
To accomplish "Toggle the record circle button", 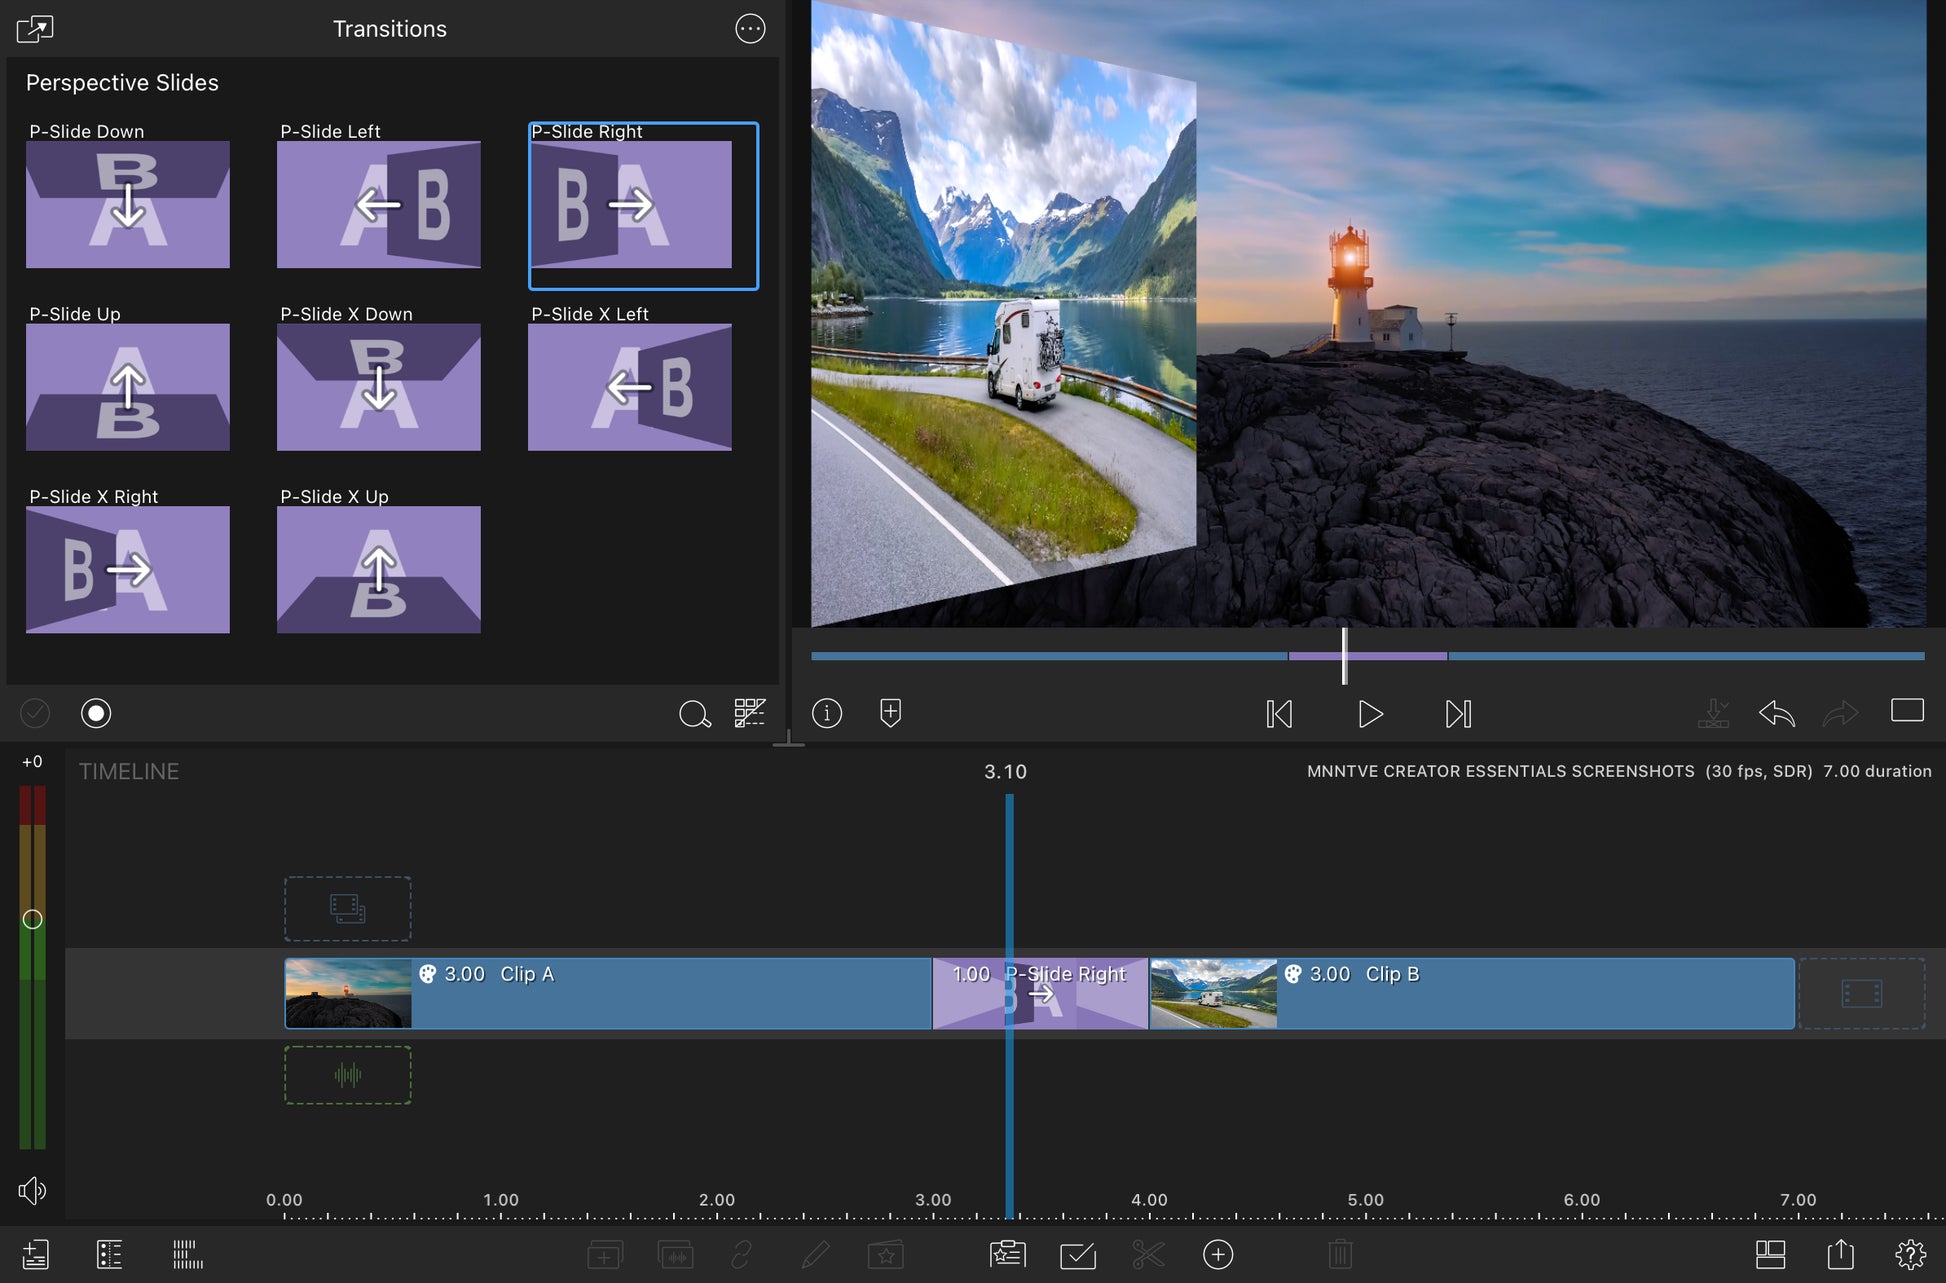I will coord(96,713).
